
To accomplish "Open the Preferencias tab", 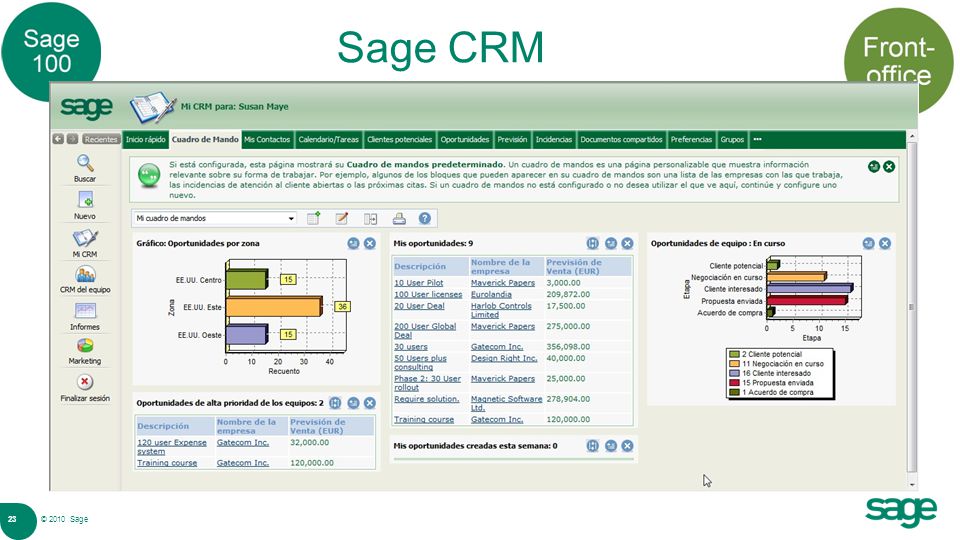I will coord(691,140).
